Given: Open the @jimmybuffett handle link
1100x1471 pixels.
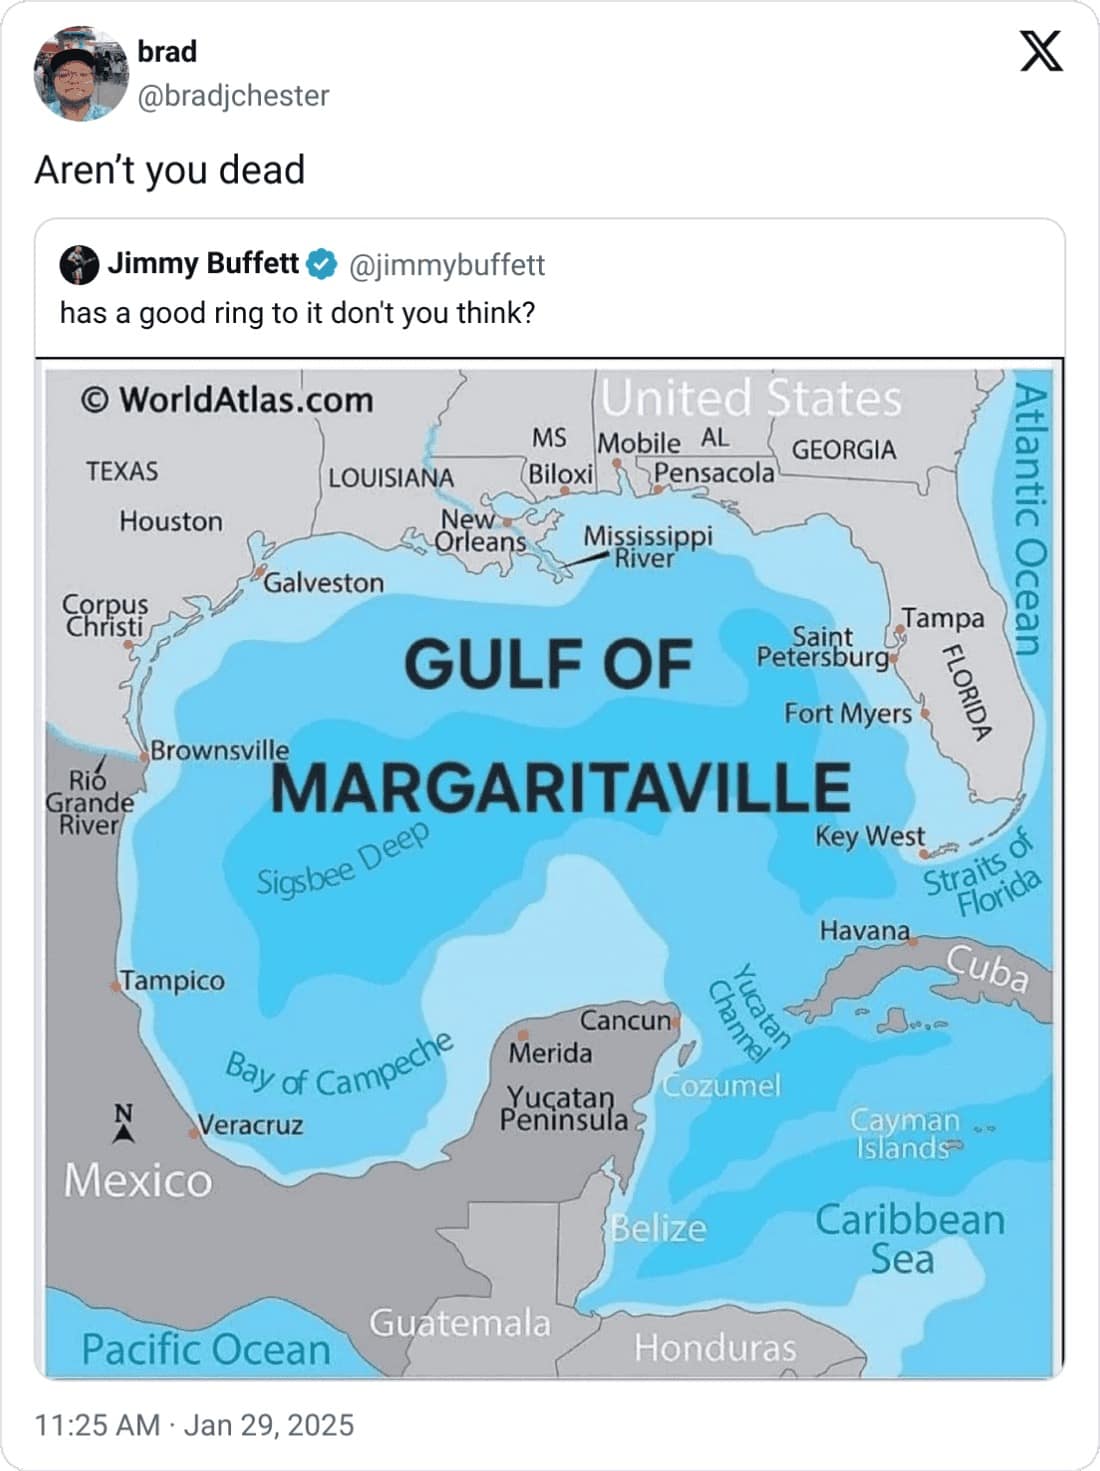Looking at the screenshot, I should point(446,265).
